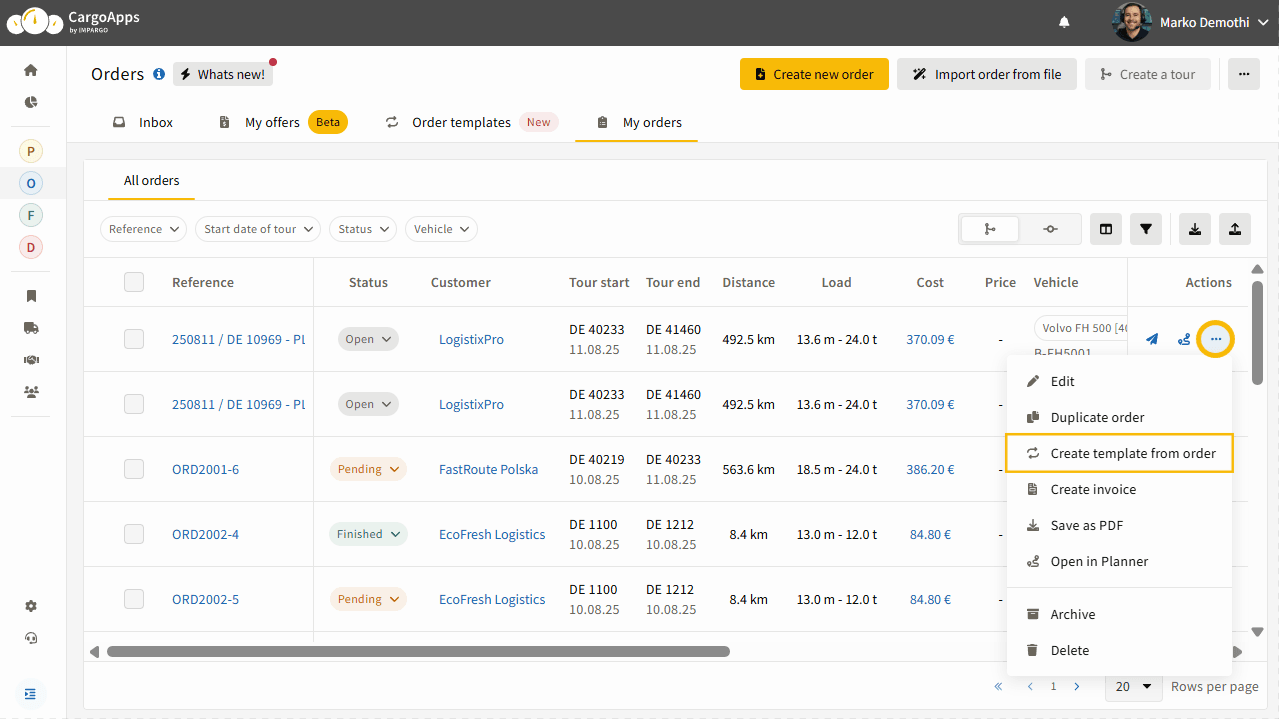Open the truck vehicles sidebar icon
Image resolution: width=1279 pixels, height=719 pixels.
31,328
